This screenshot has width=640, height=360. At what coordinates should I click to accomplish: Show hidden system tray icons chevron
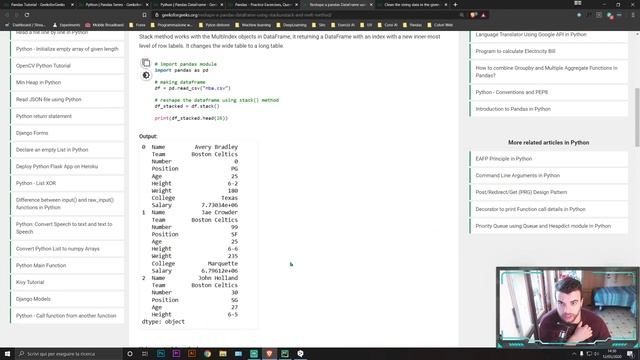tap(574, 354)
